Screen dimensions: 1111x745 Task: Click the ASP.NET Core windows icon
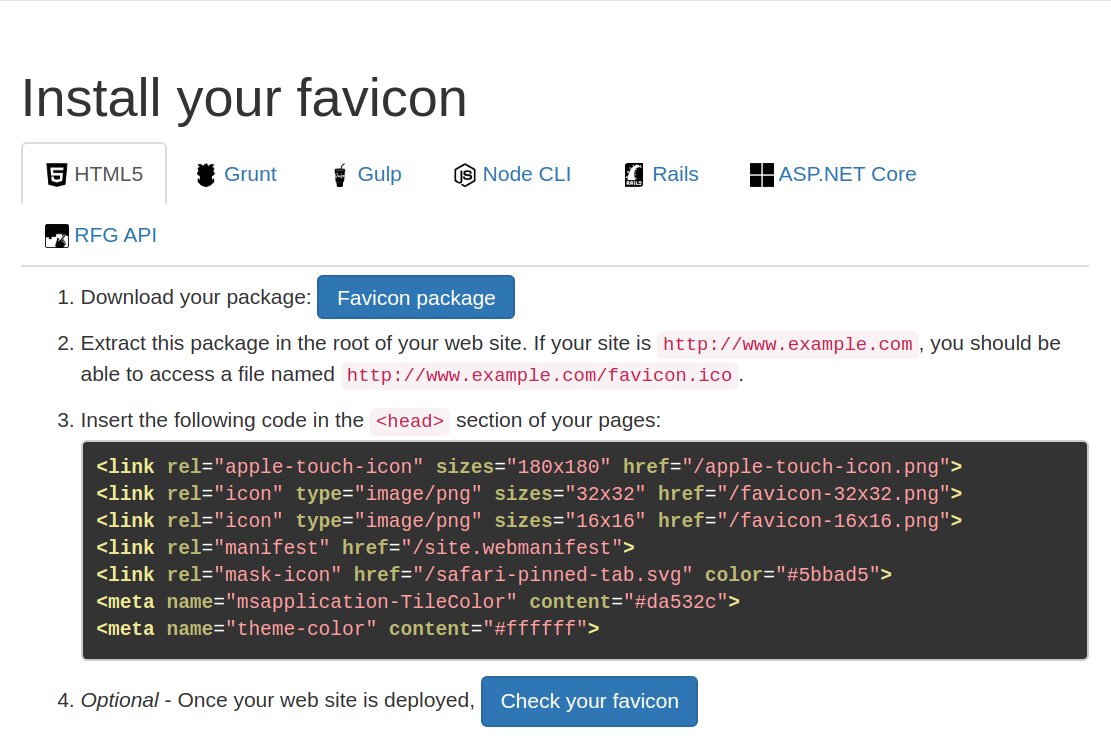(762, 174)
